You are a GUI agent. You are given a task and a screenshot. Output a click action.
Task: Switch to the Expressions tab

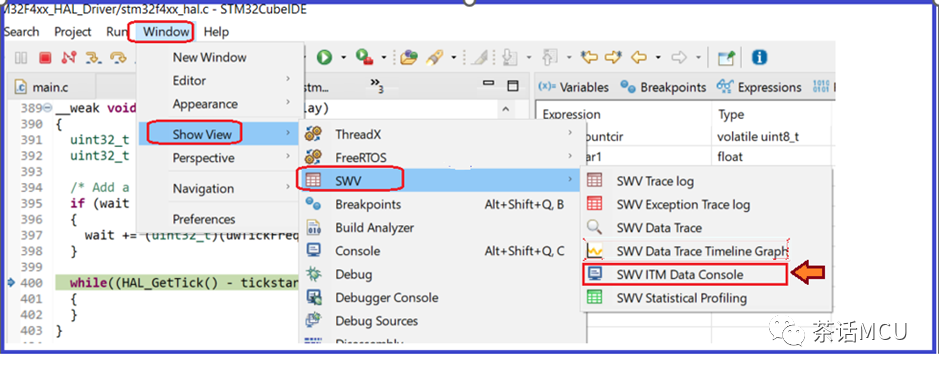[x=759, y=87]
